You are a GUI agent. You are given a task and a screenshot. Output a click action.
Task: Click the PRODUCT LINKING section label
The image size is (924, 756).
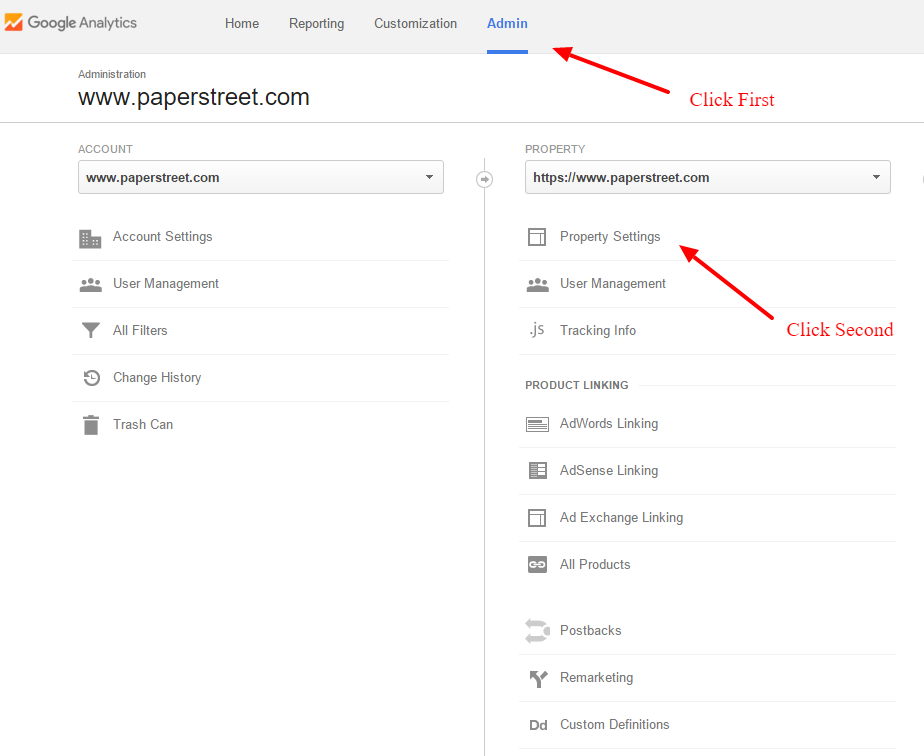[x=577, y=385]
